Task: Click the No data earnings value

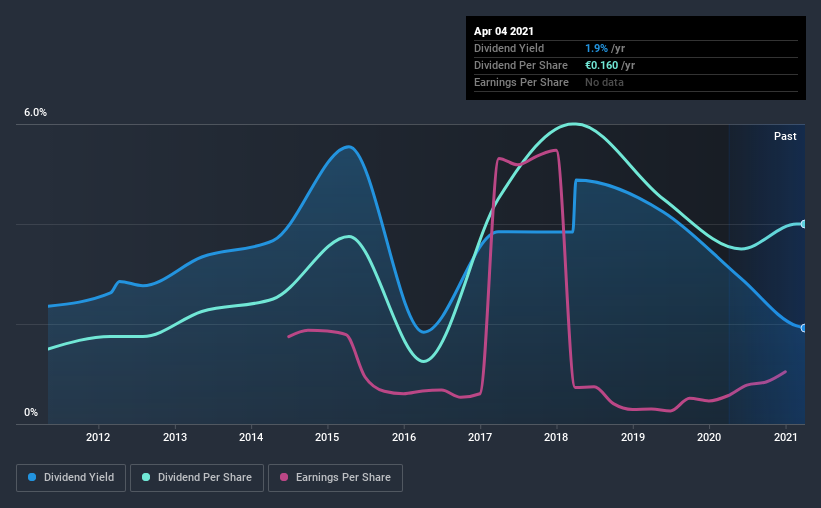Action: [x=604, y=82]
